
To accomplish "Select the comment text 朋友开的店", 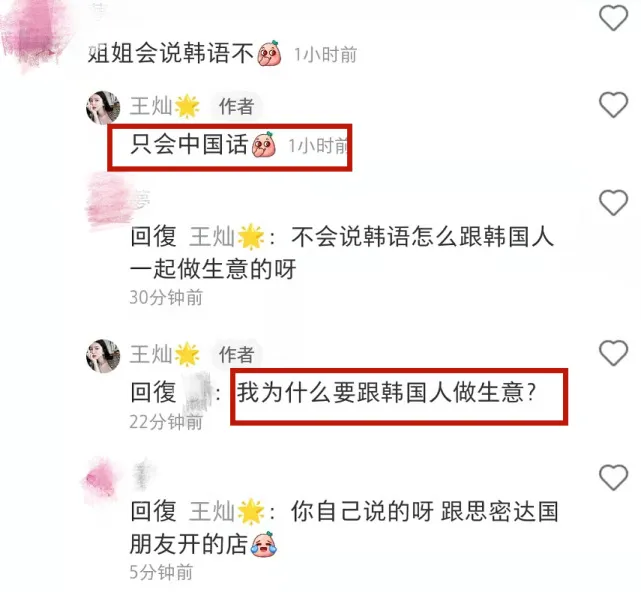I will pyautogui.click(x=189, y=544).
